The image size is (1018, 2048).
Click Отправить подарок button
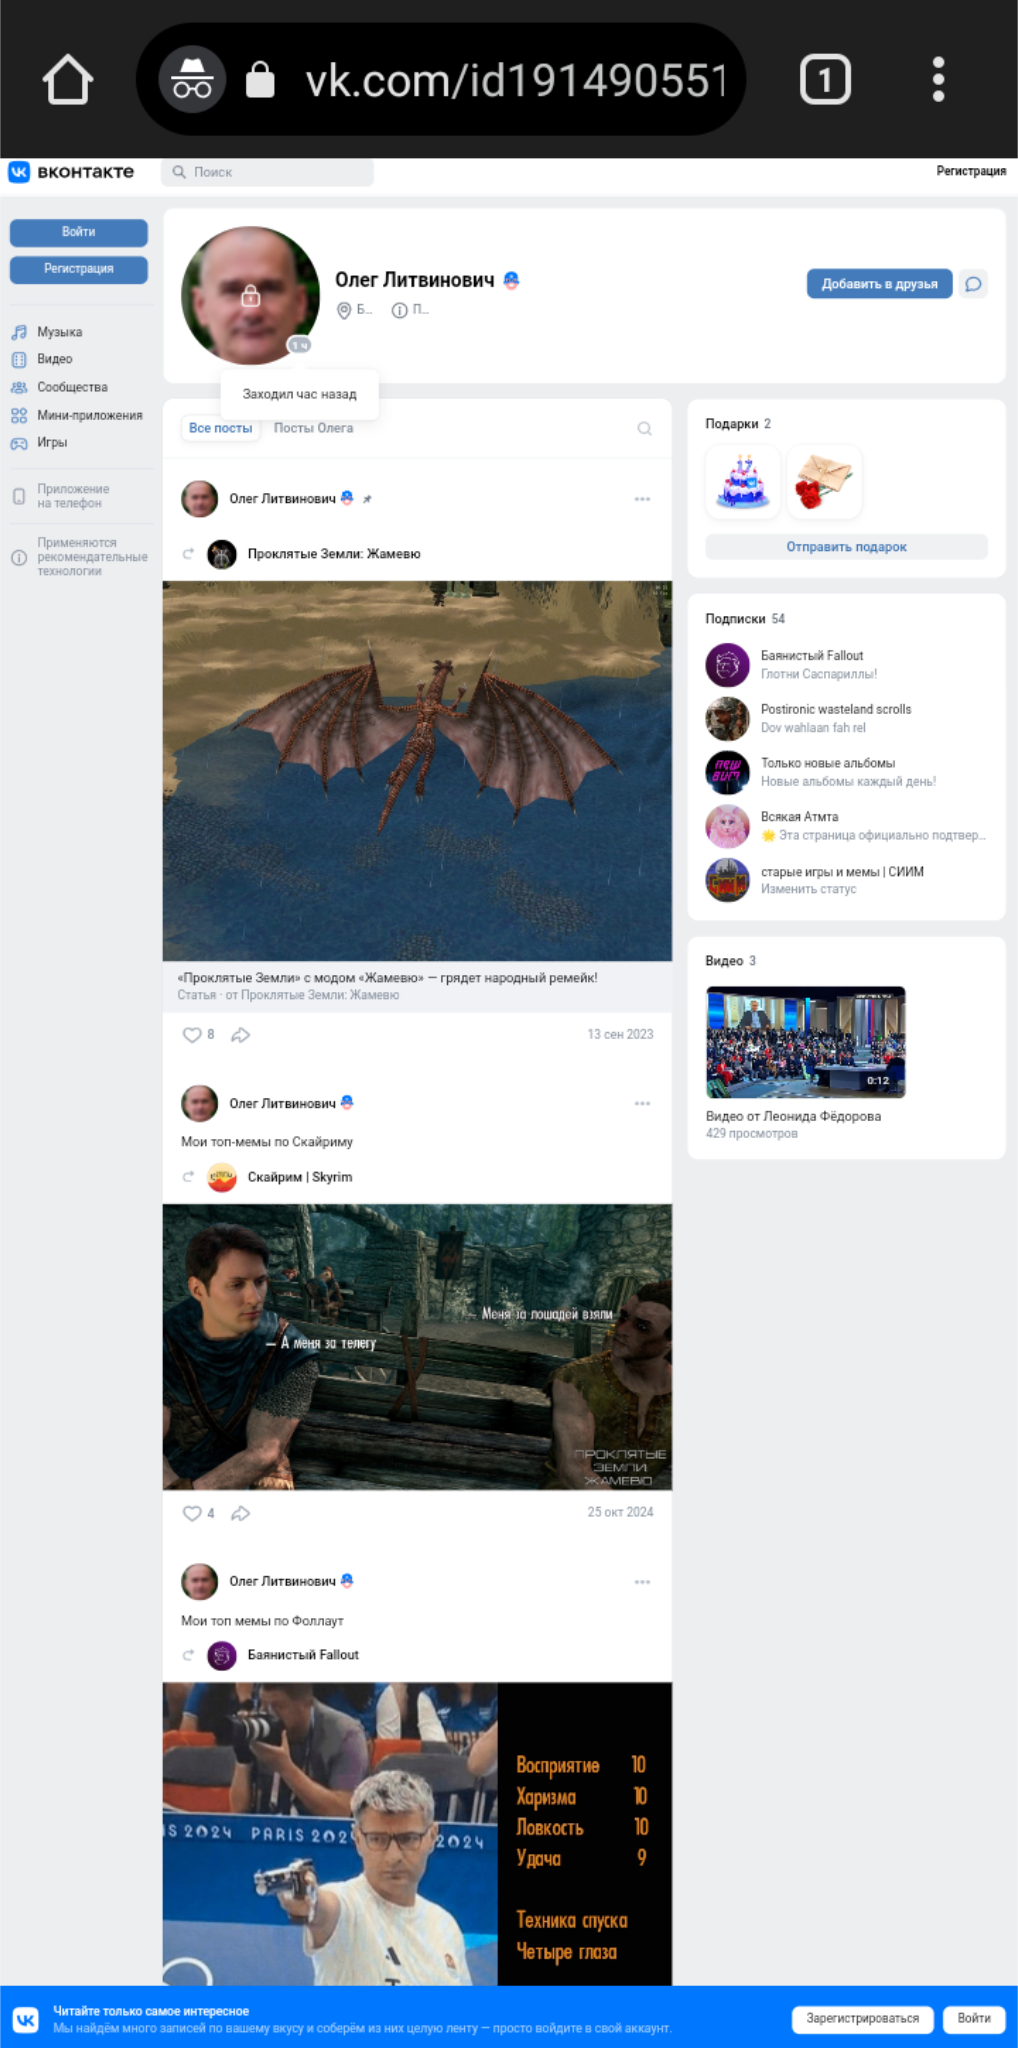click(x=846, y=547)
